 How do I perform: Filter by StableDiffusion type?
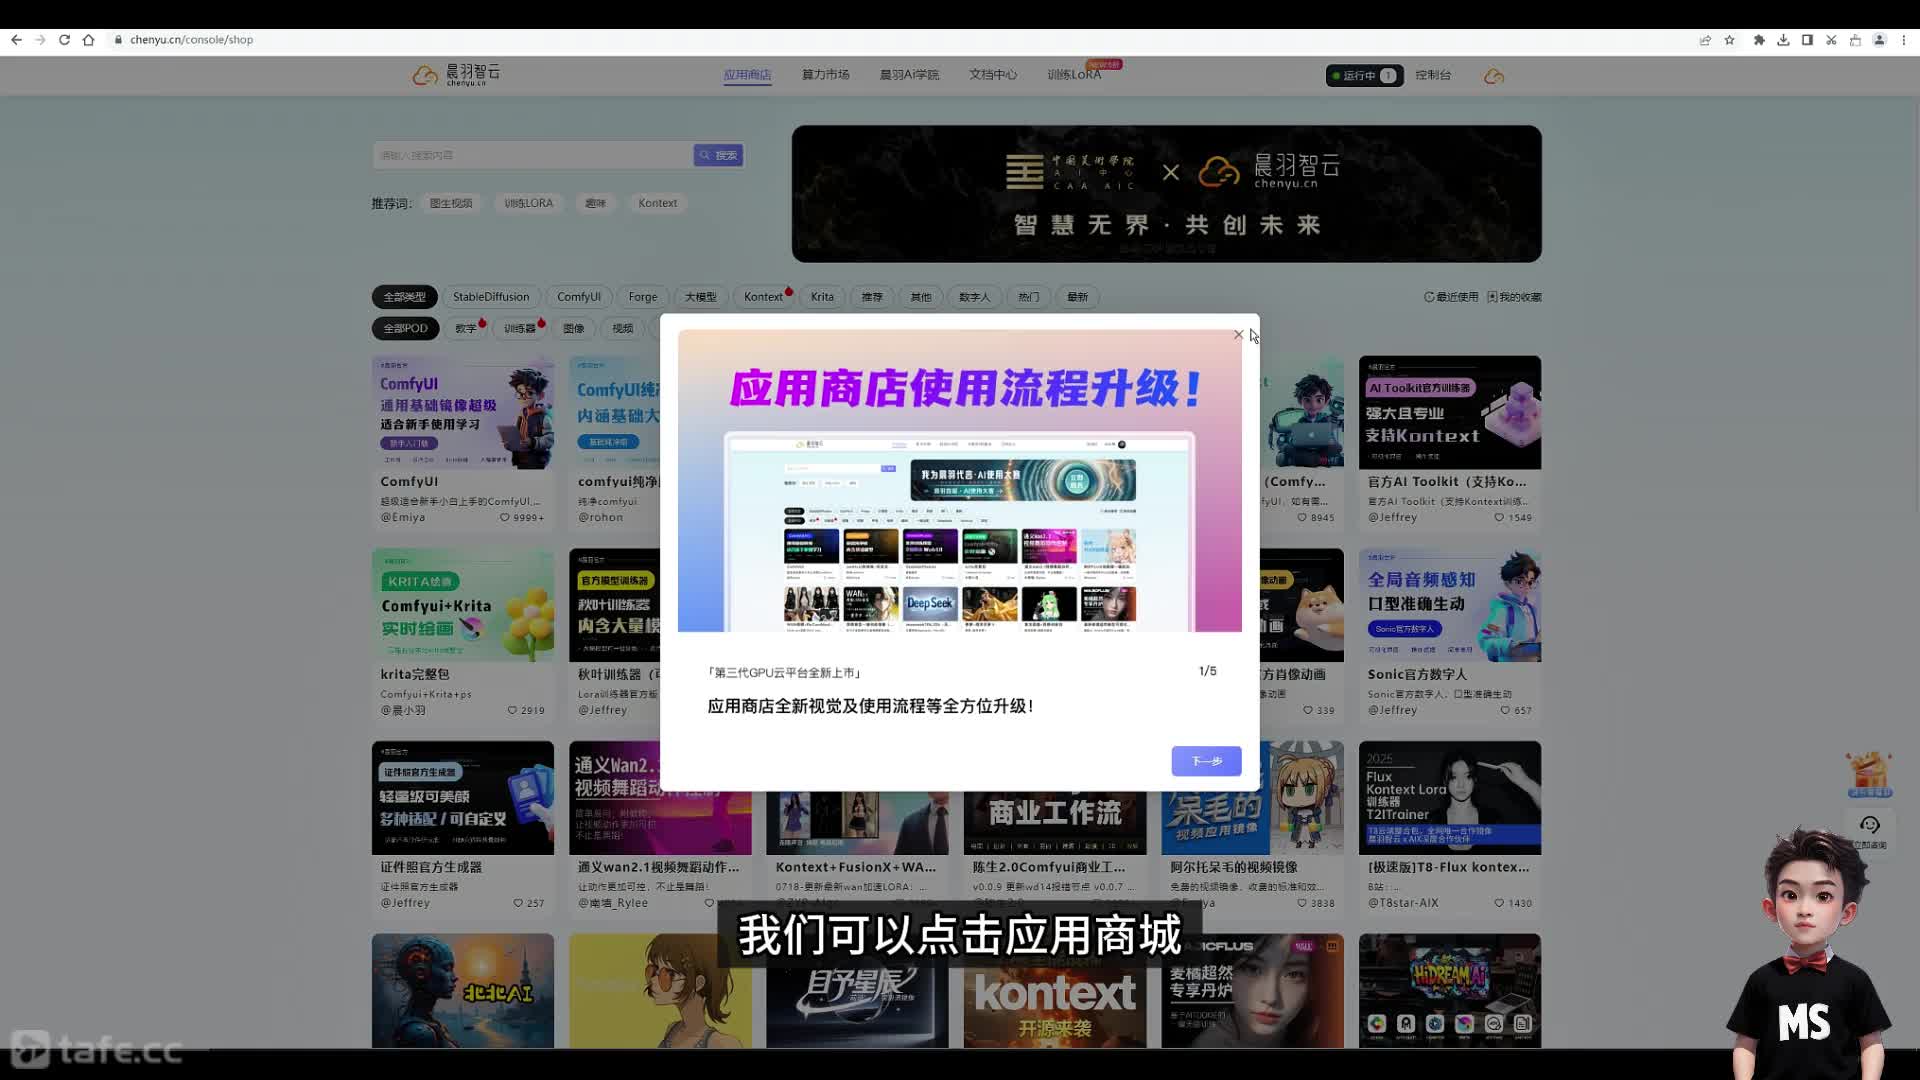[x=491, y=297]
